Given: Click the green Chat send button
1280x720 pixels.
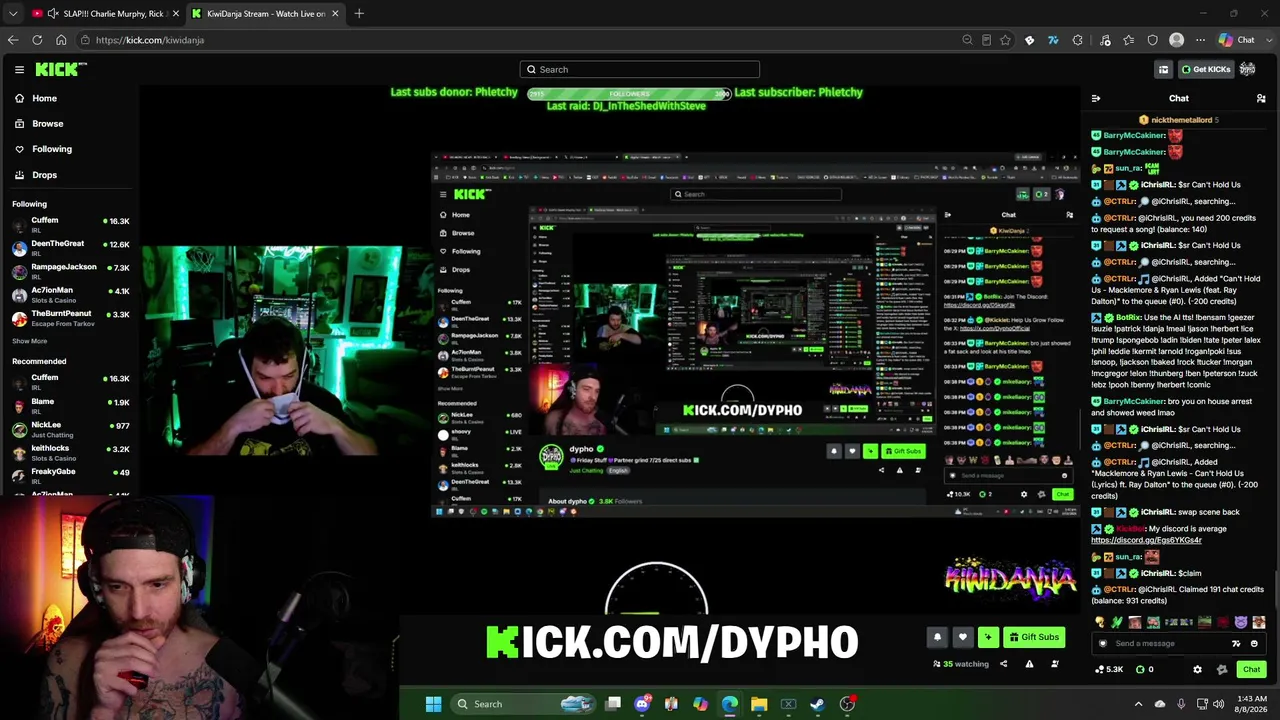Looking at the screenshot, I should point(1251,669).
